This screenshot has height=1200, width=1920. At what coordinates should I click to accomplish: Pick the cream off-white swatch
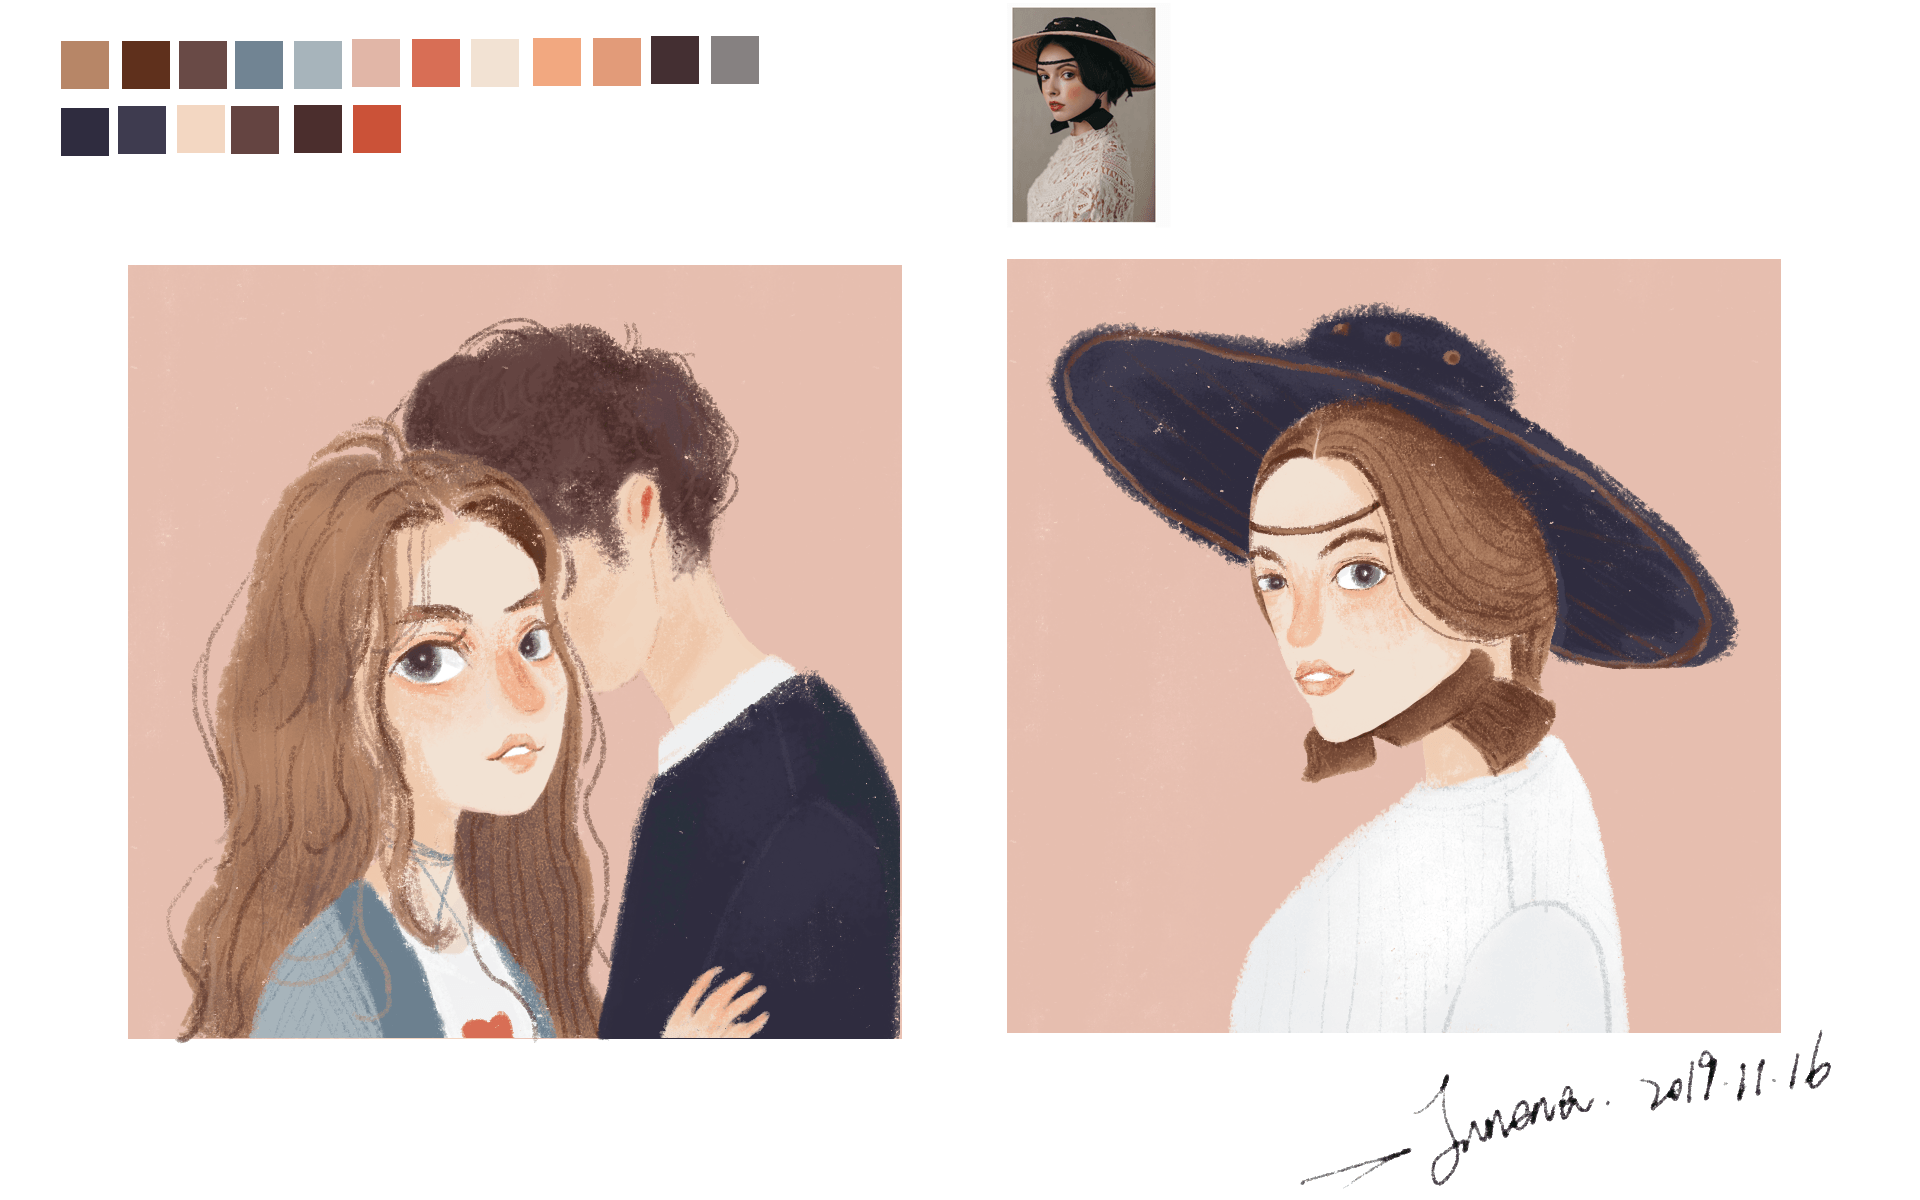pyautogui.click(x=495, y=63)
